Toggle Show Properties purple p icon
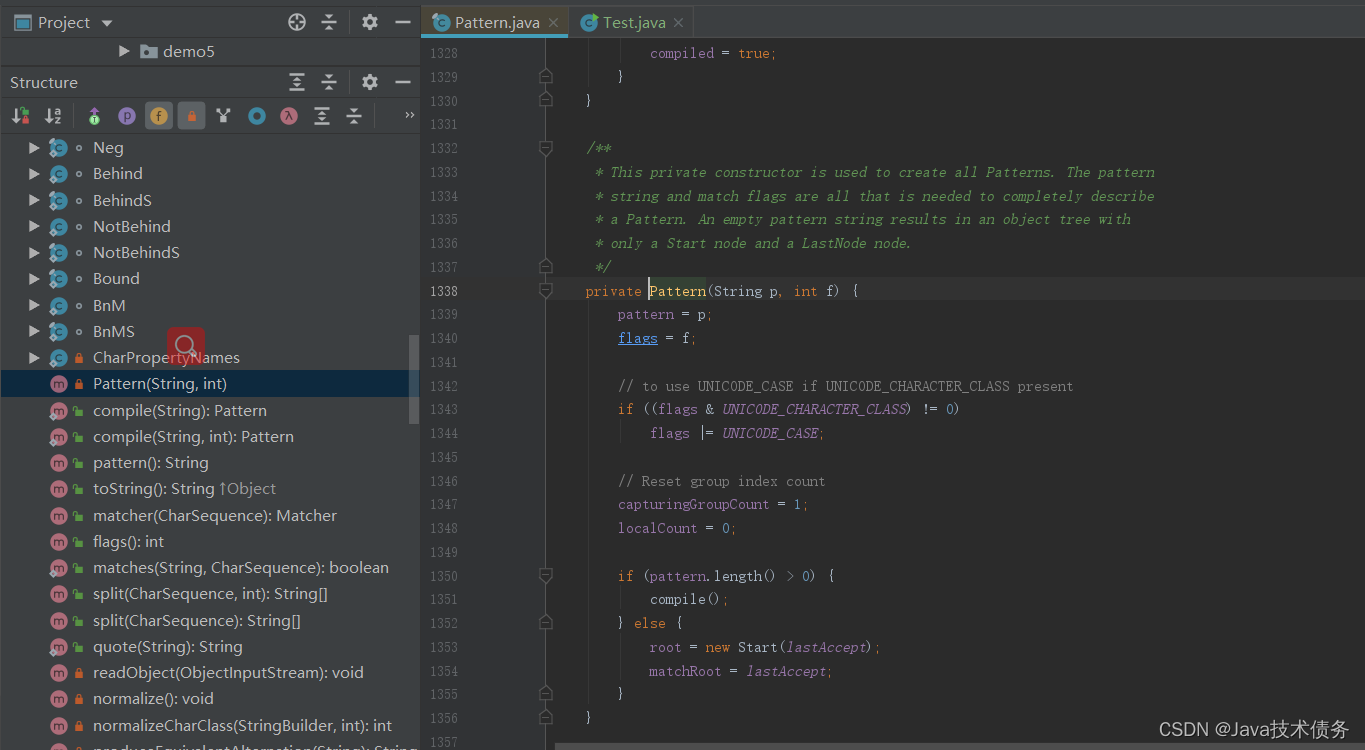This screenshot has width=1365, height=750. tap(126, 116)
